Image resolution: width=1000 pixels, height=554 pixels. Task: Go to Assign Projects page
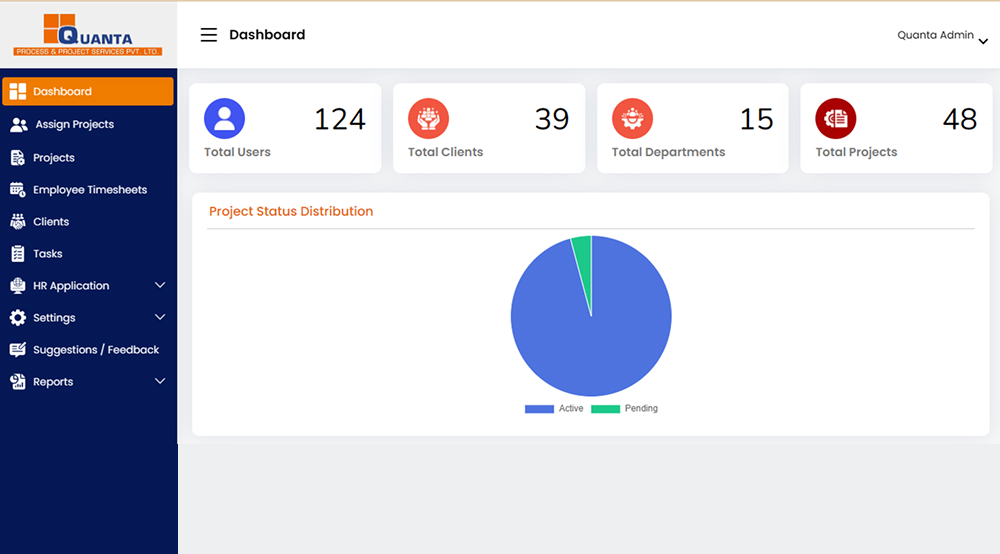[75, 124]
